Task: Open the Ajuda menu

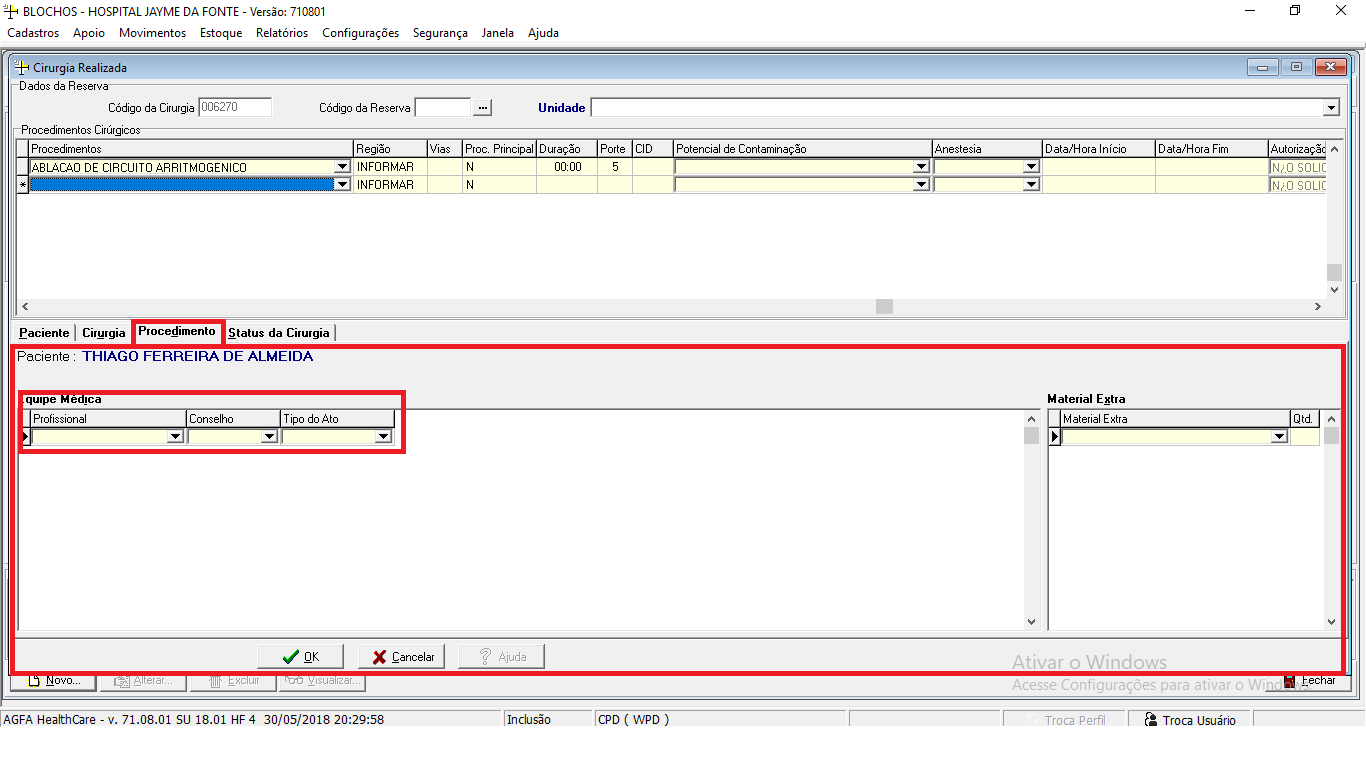Action: 543,33
